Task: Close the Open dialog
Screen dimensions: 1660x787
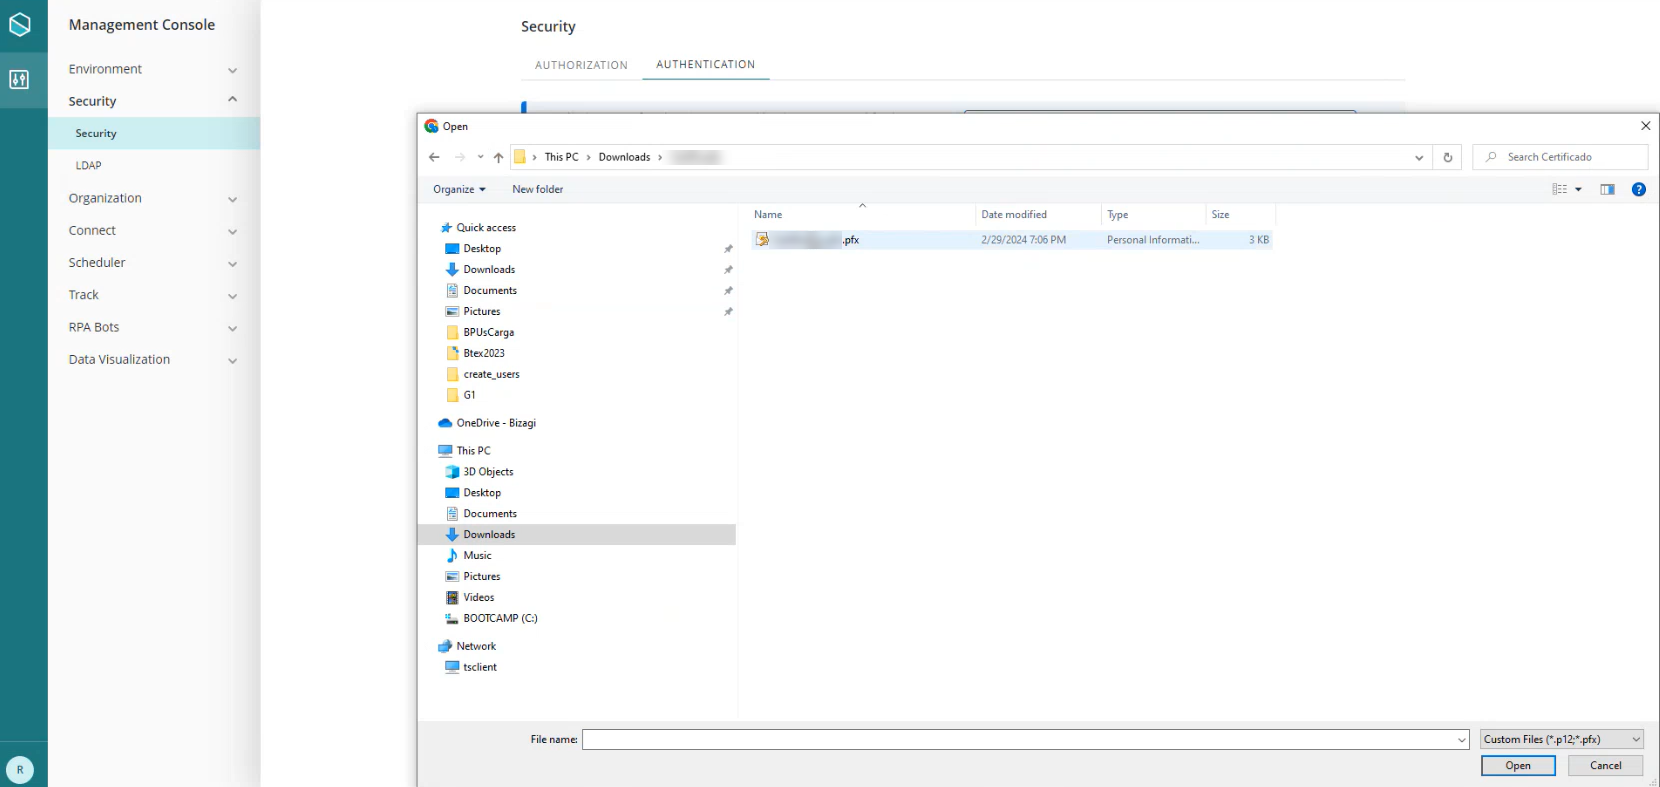Action: pos(1645,126)
